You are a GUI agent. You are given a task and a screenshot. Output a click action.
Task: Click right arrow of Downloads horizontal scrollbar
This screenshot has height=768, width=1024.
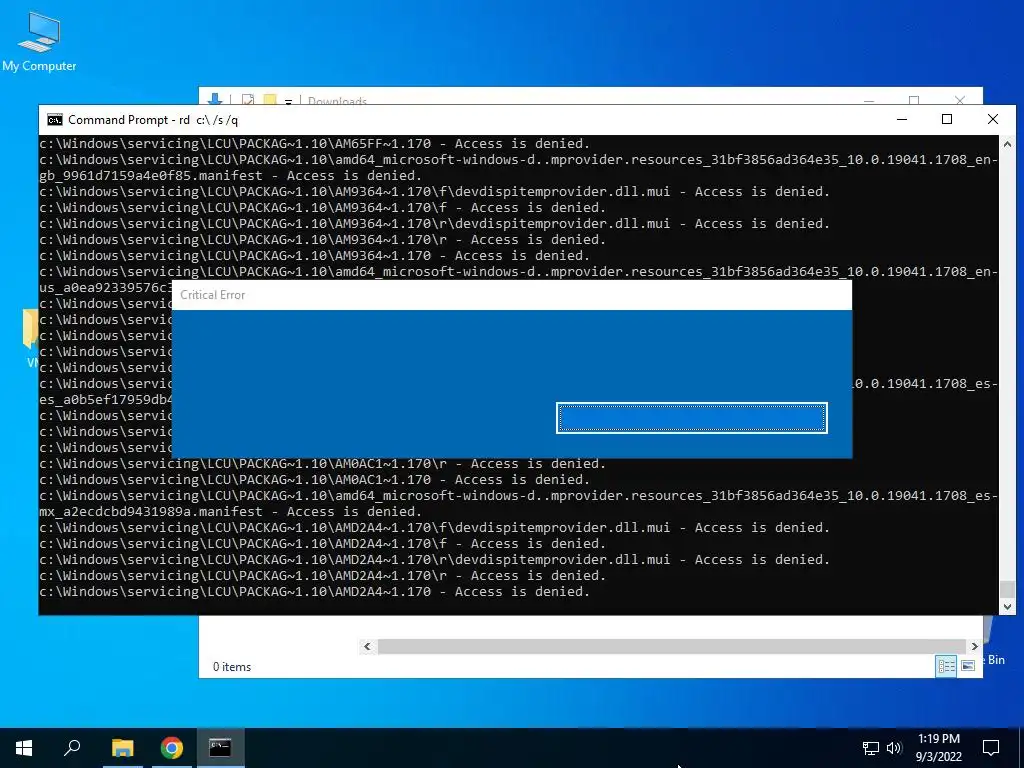pyautogui.click(x=974, y=647)
